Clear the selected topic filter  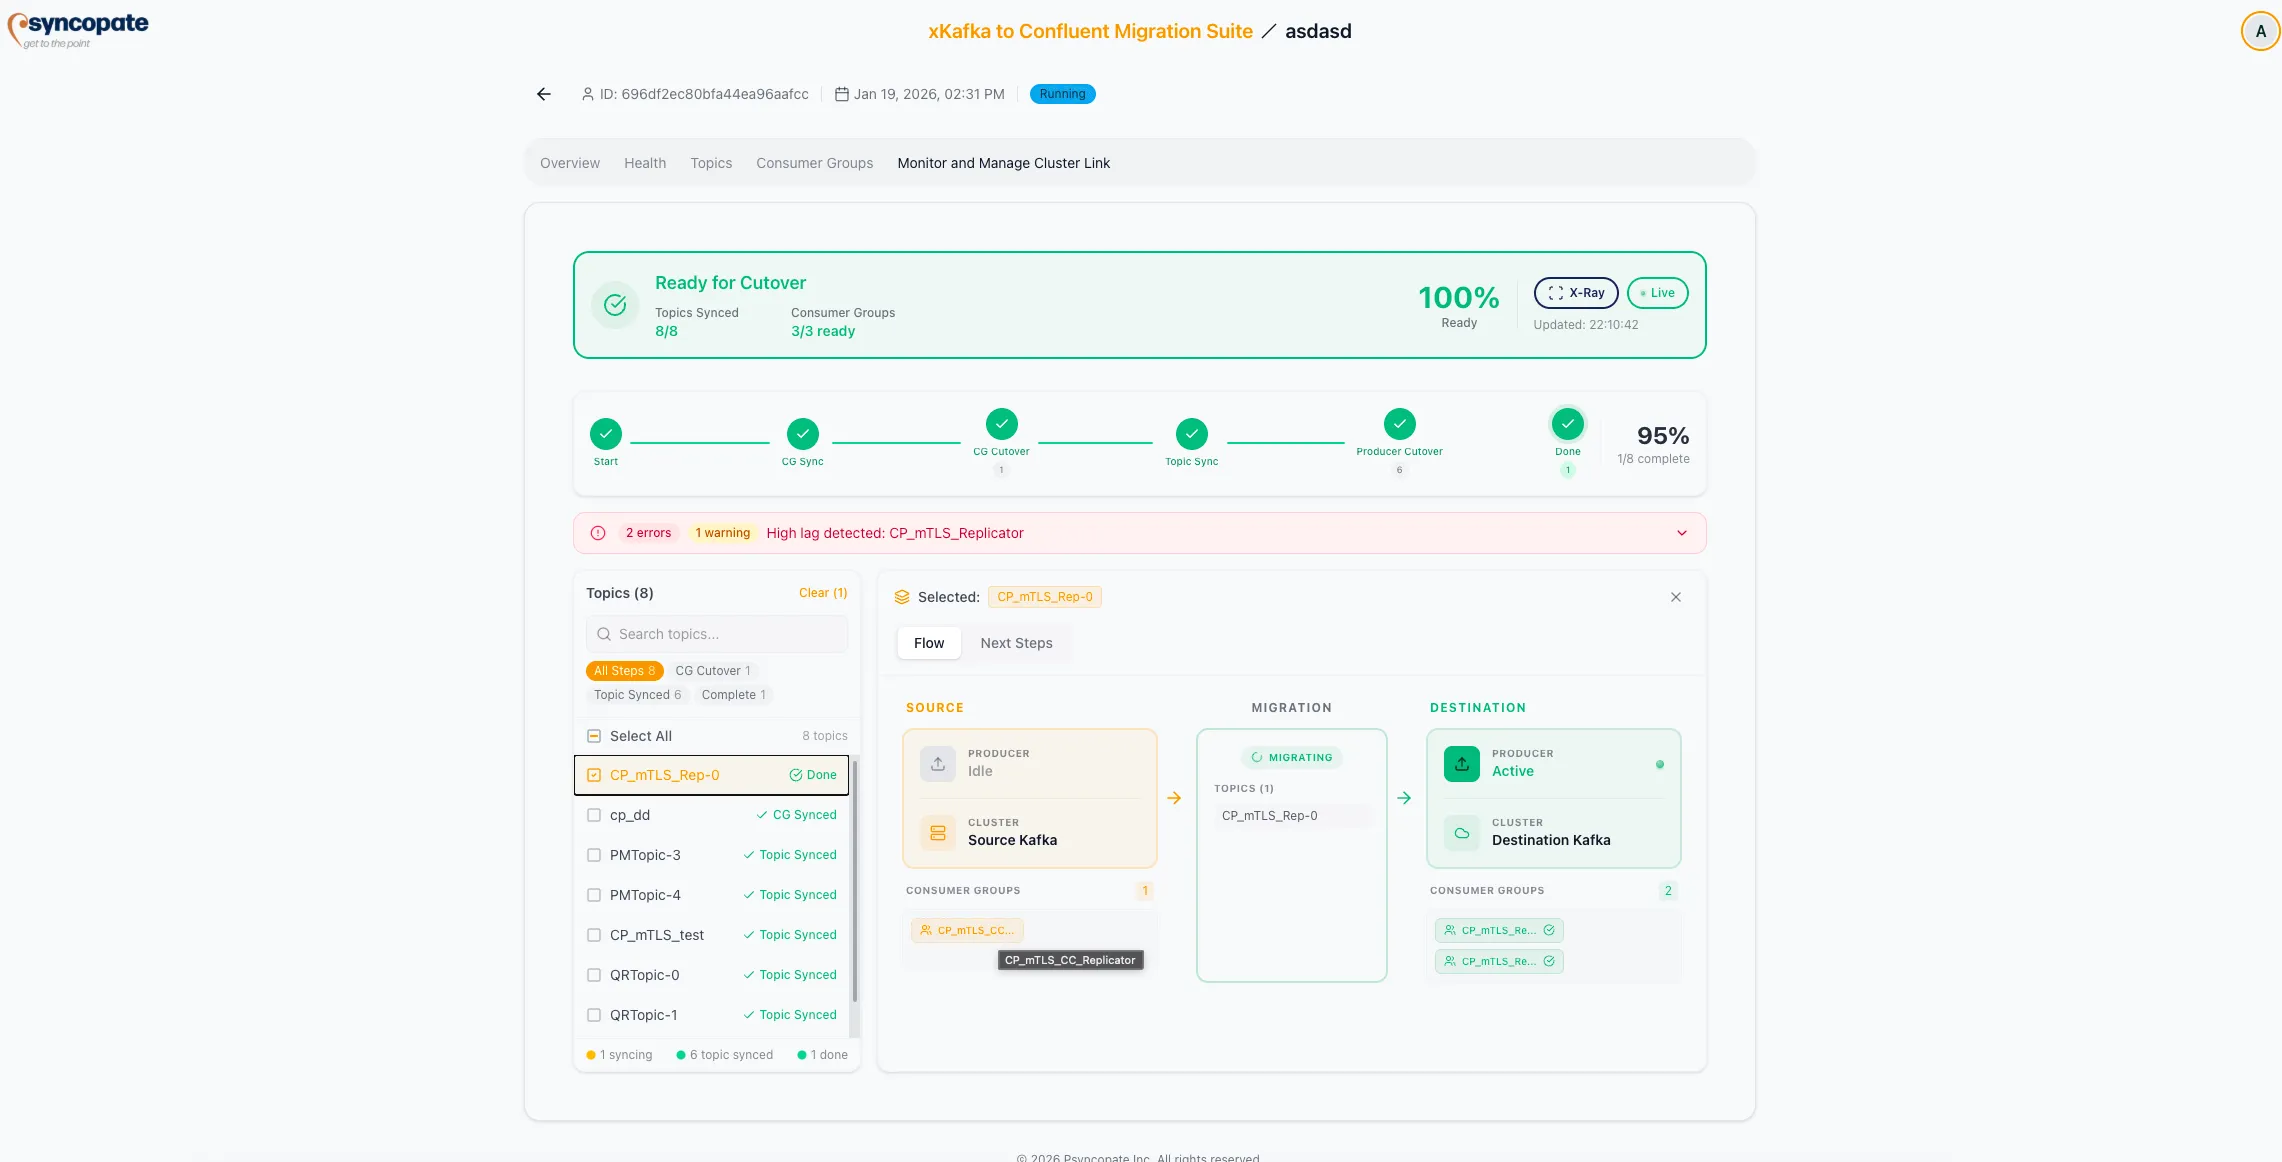click(x=822, y=592)
